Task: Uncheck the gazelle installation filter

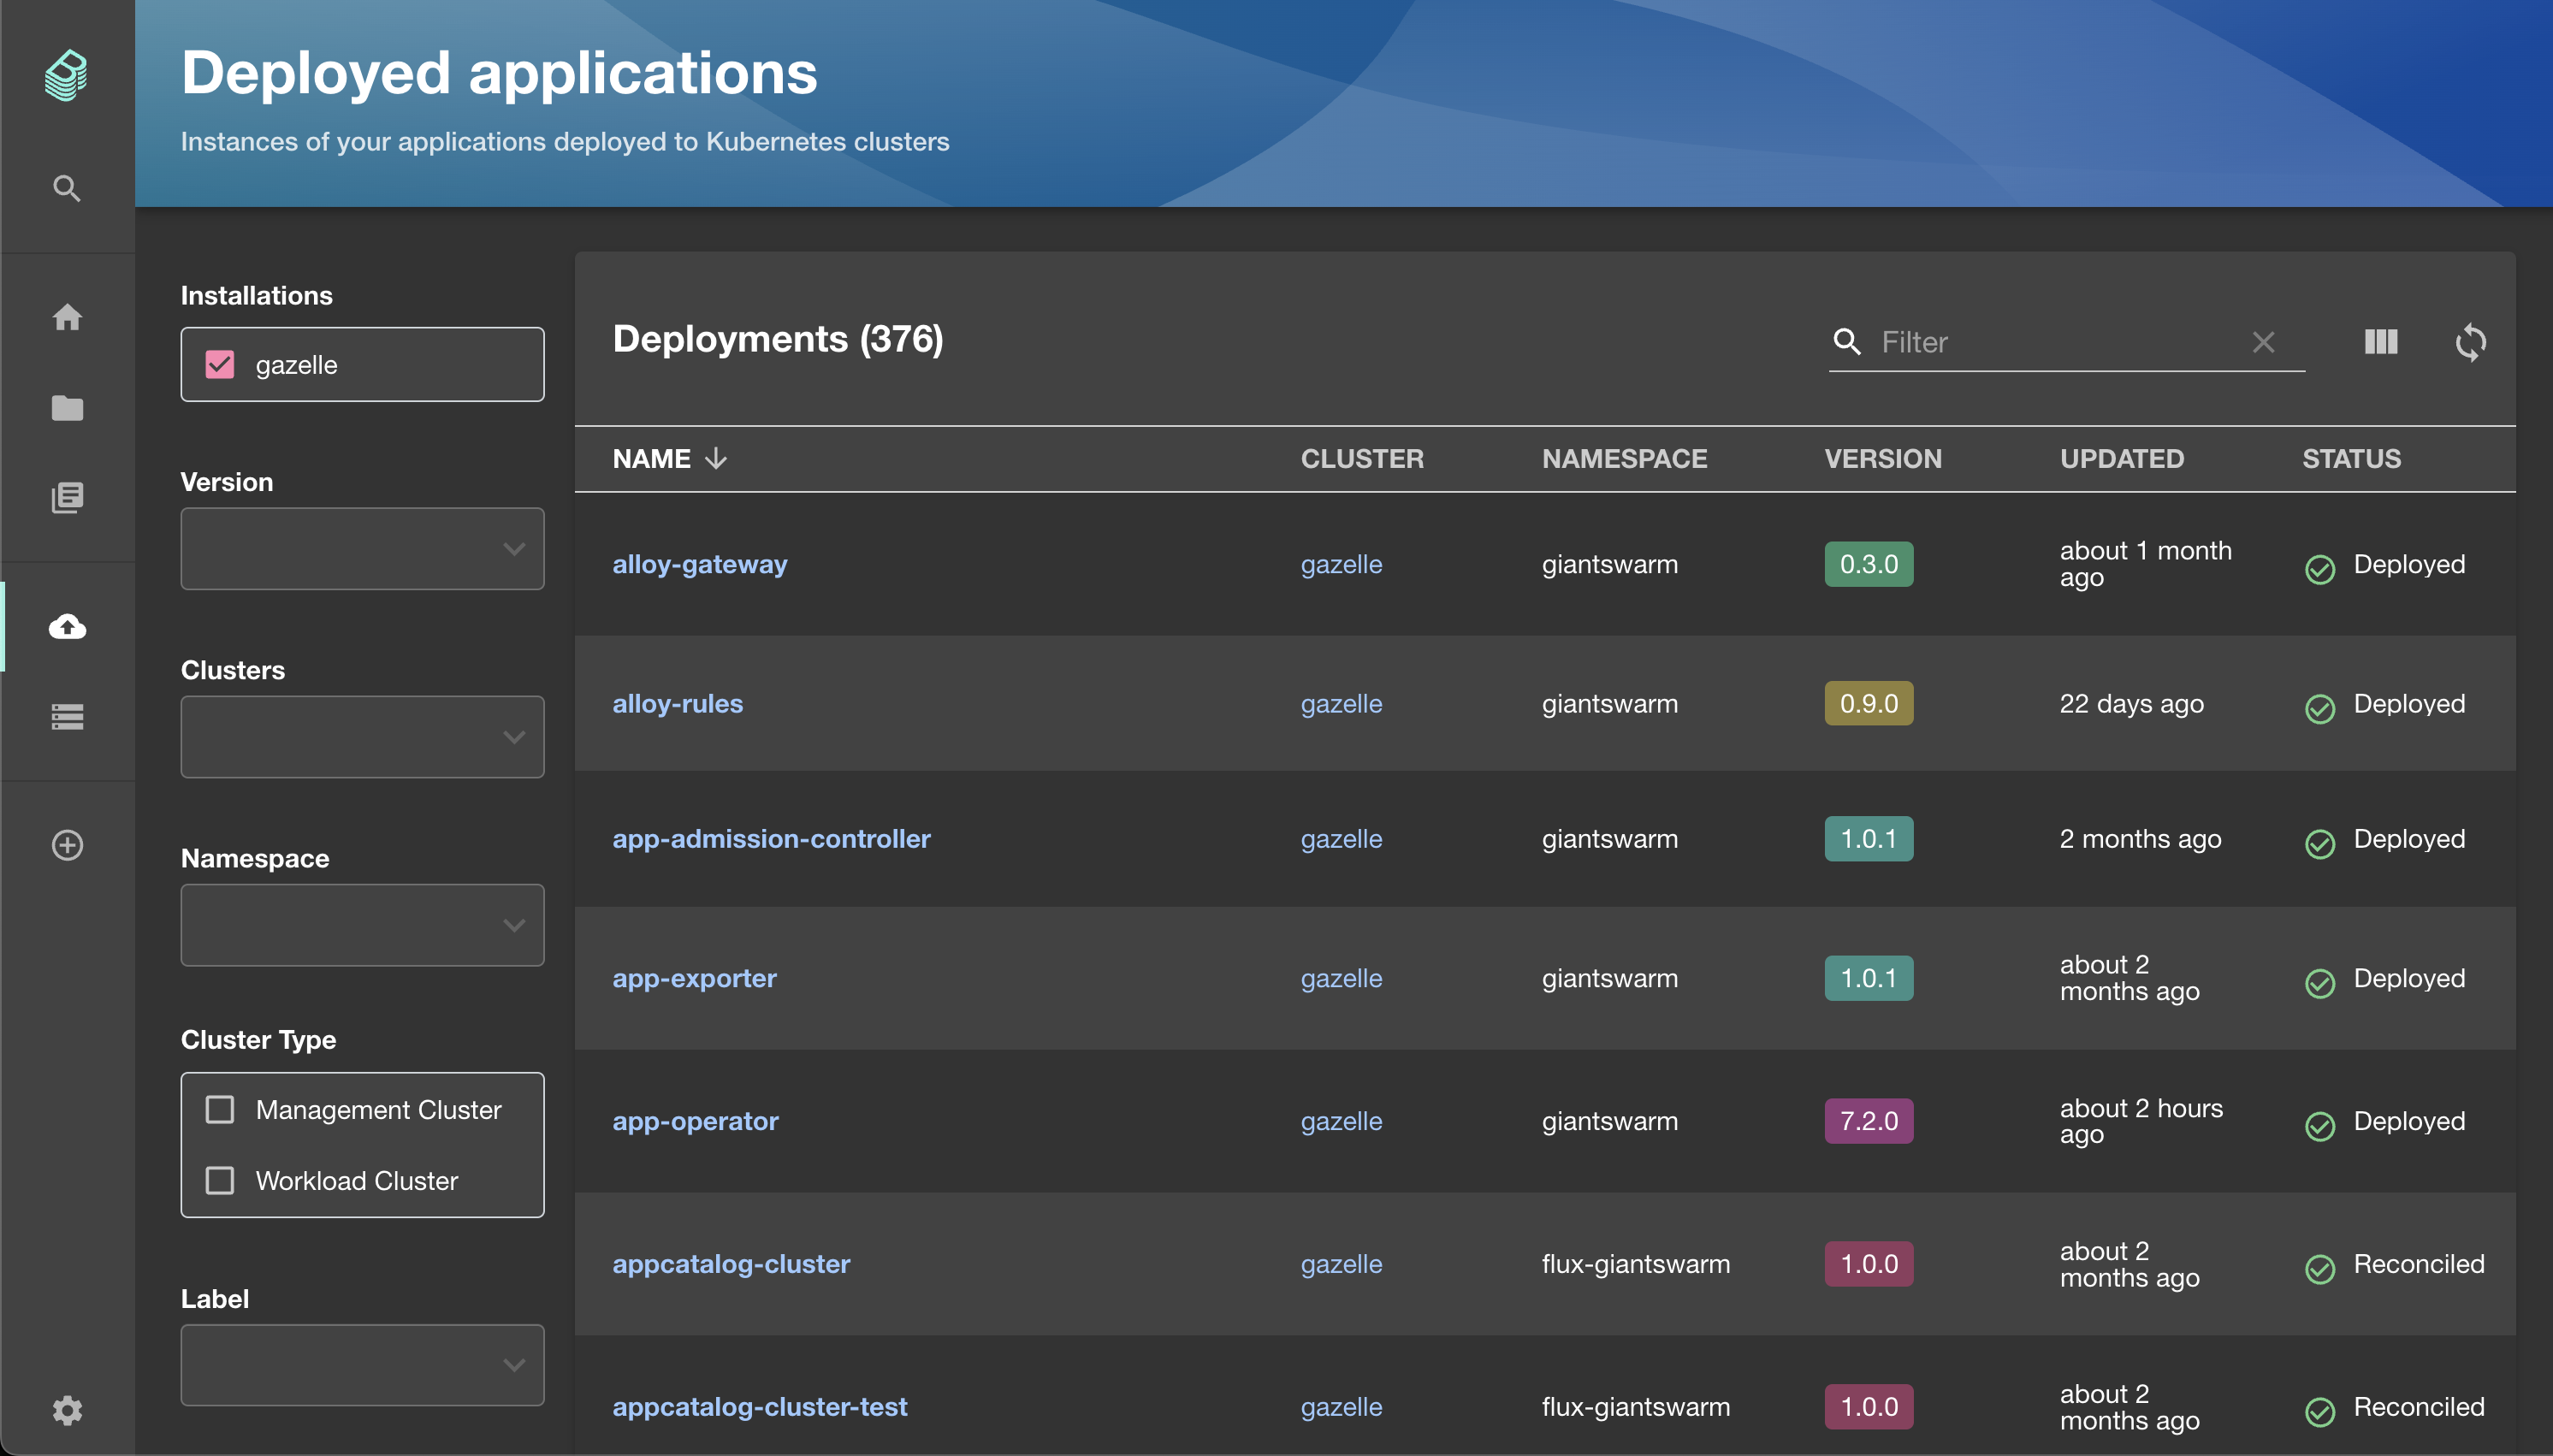Action: (220, 364)
